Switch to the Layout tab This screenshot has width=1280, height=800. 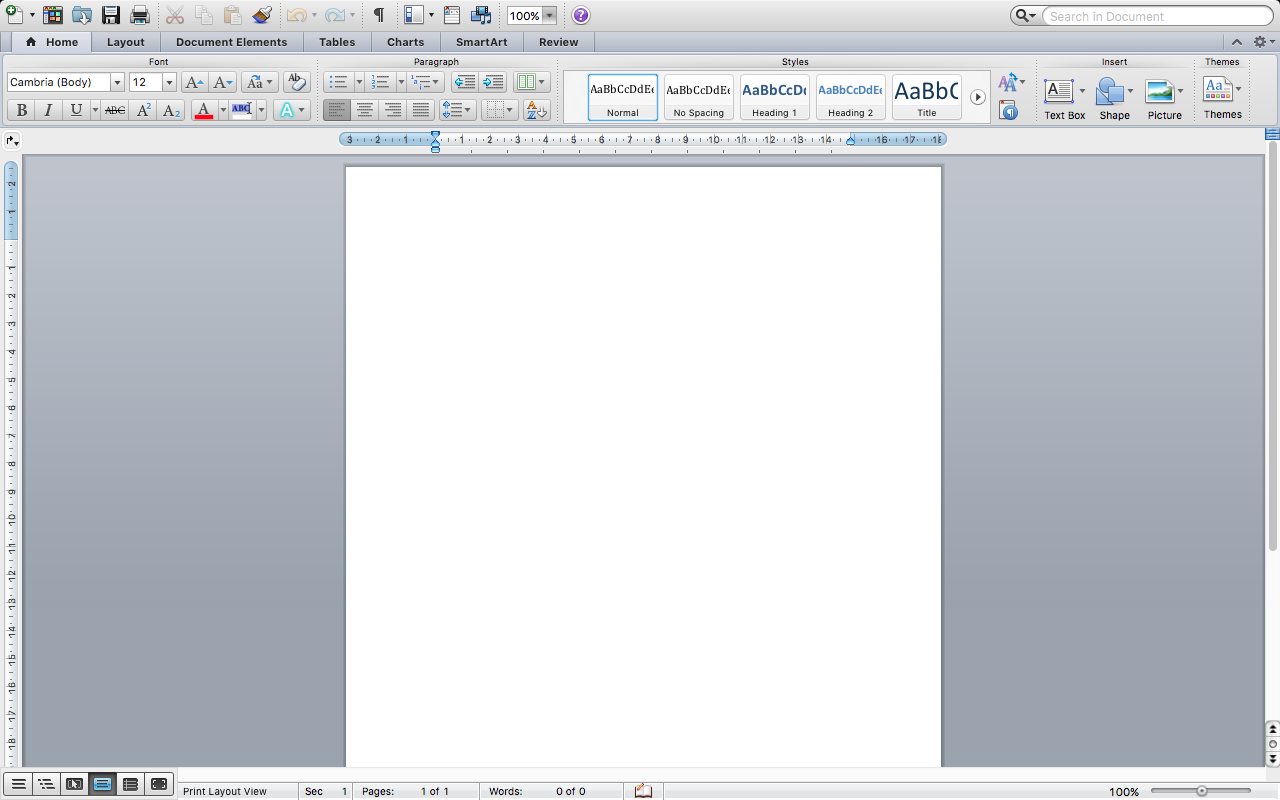126,42
